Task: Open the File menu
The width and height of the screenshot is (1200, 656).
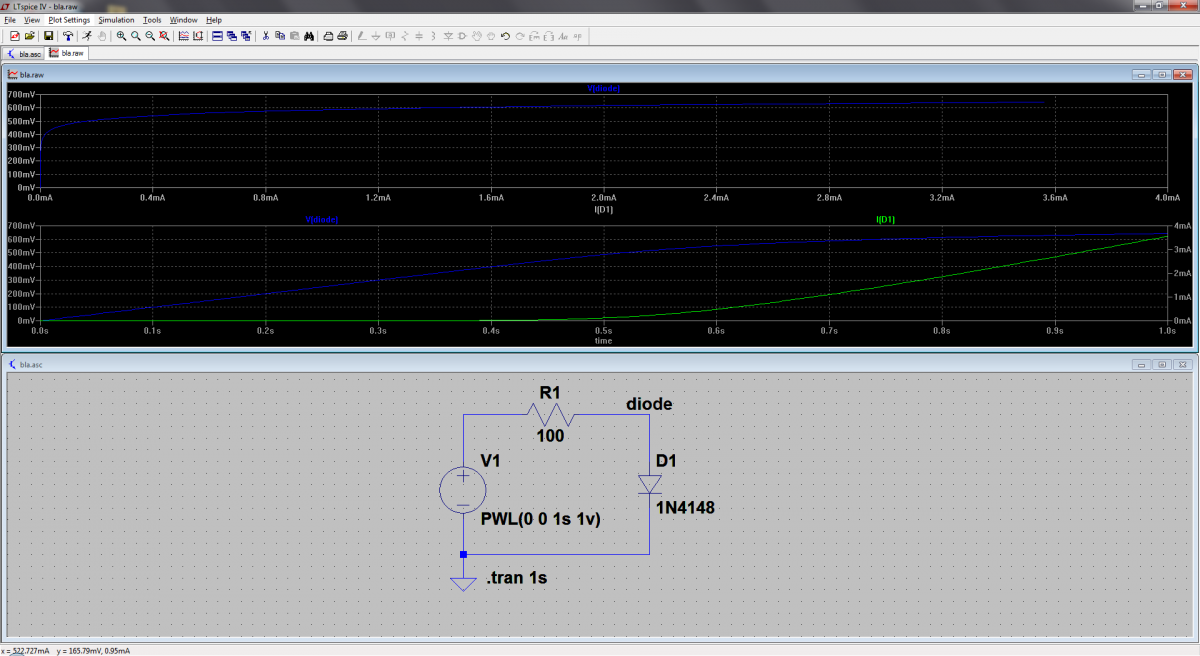Action: (x=10, y=20)
